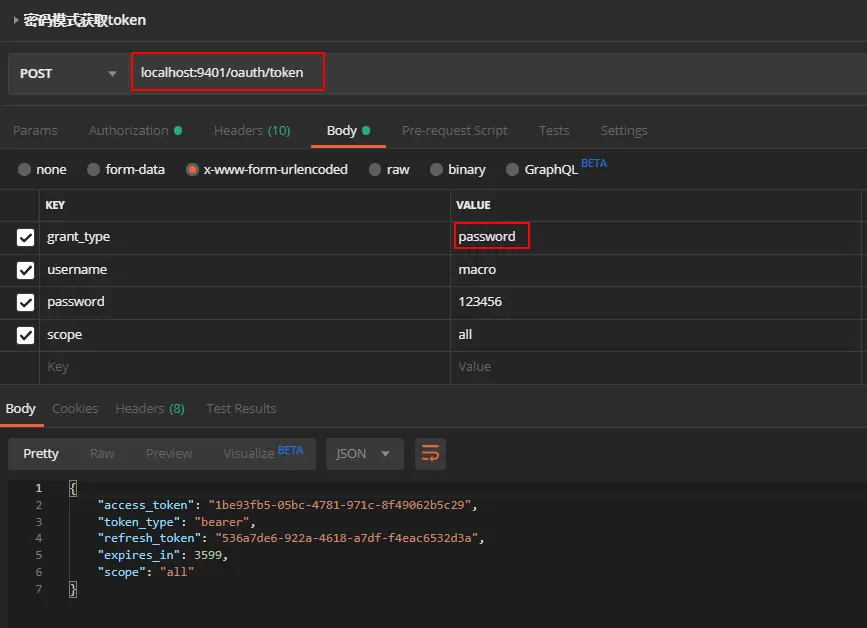Disable the scope parameter checkbox
Image resolution: width=867 pixels, height=628 pixels.
25,335
